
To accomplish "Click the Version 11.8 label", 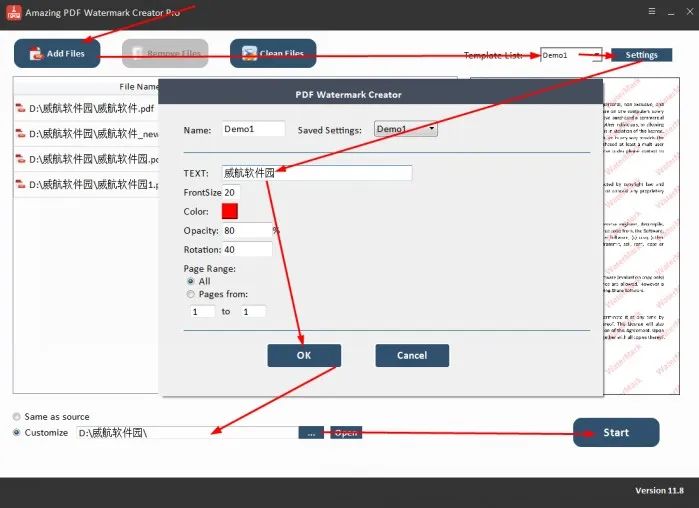I will point(659,491).
